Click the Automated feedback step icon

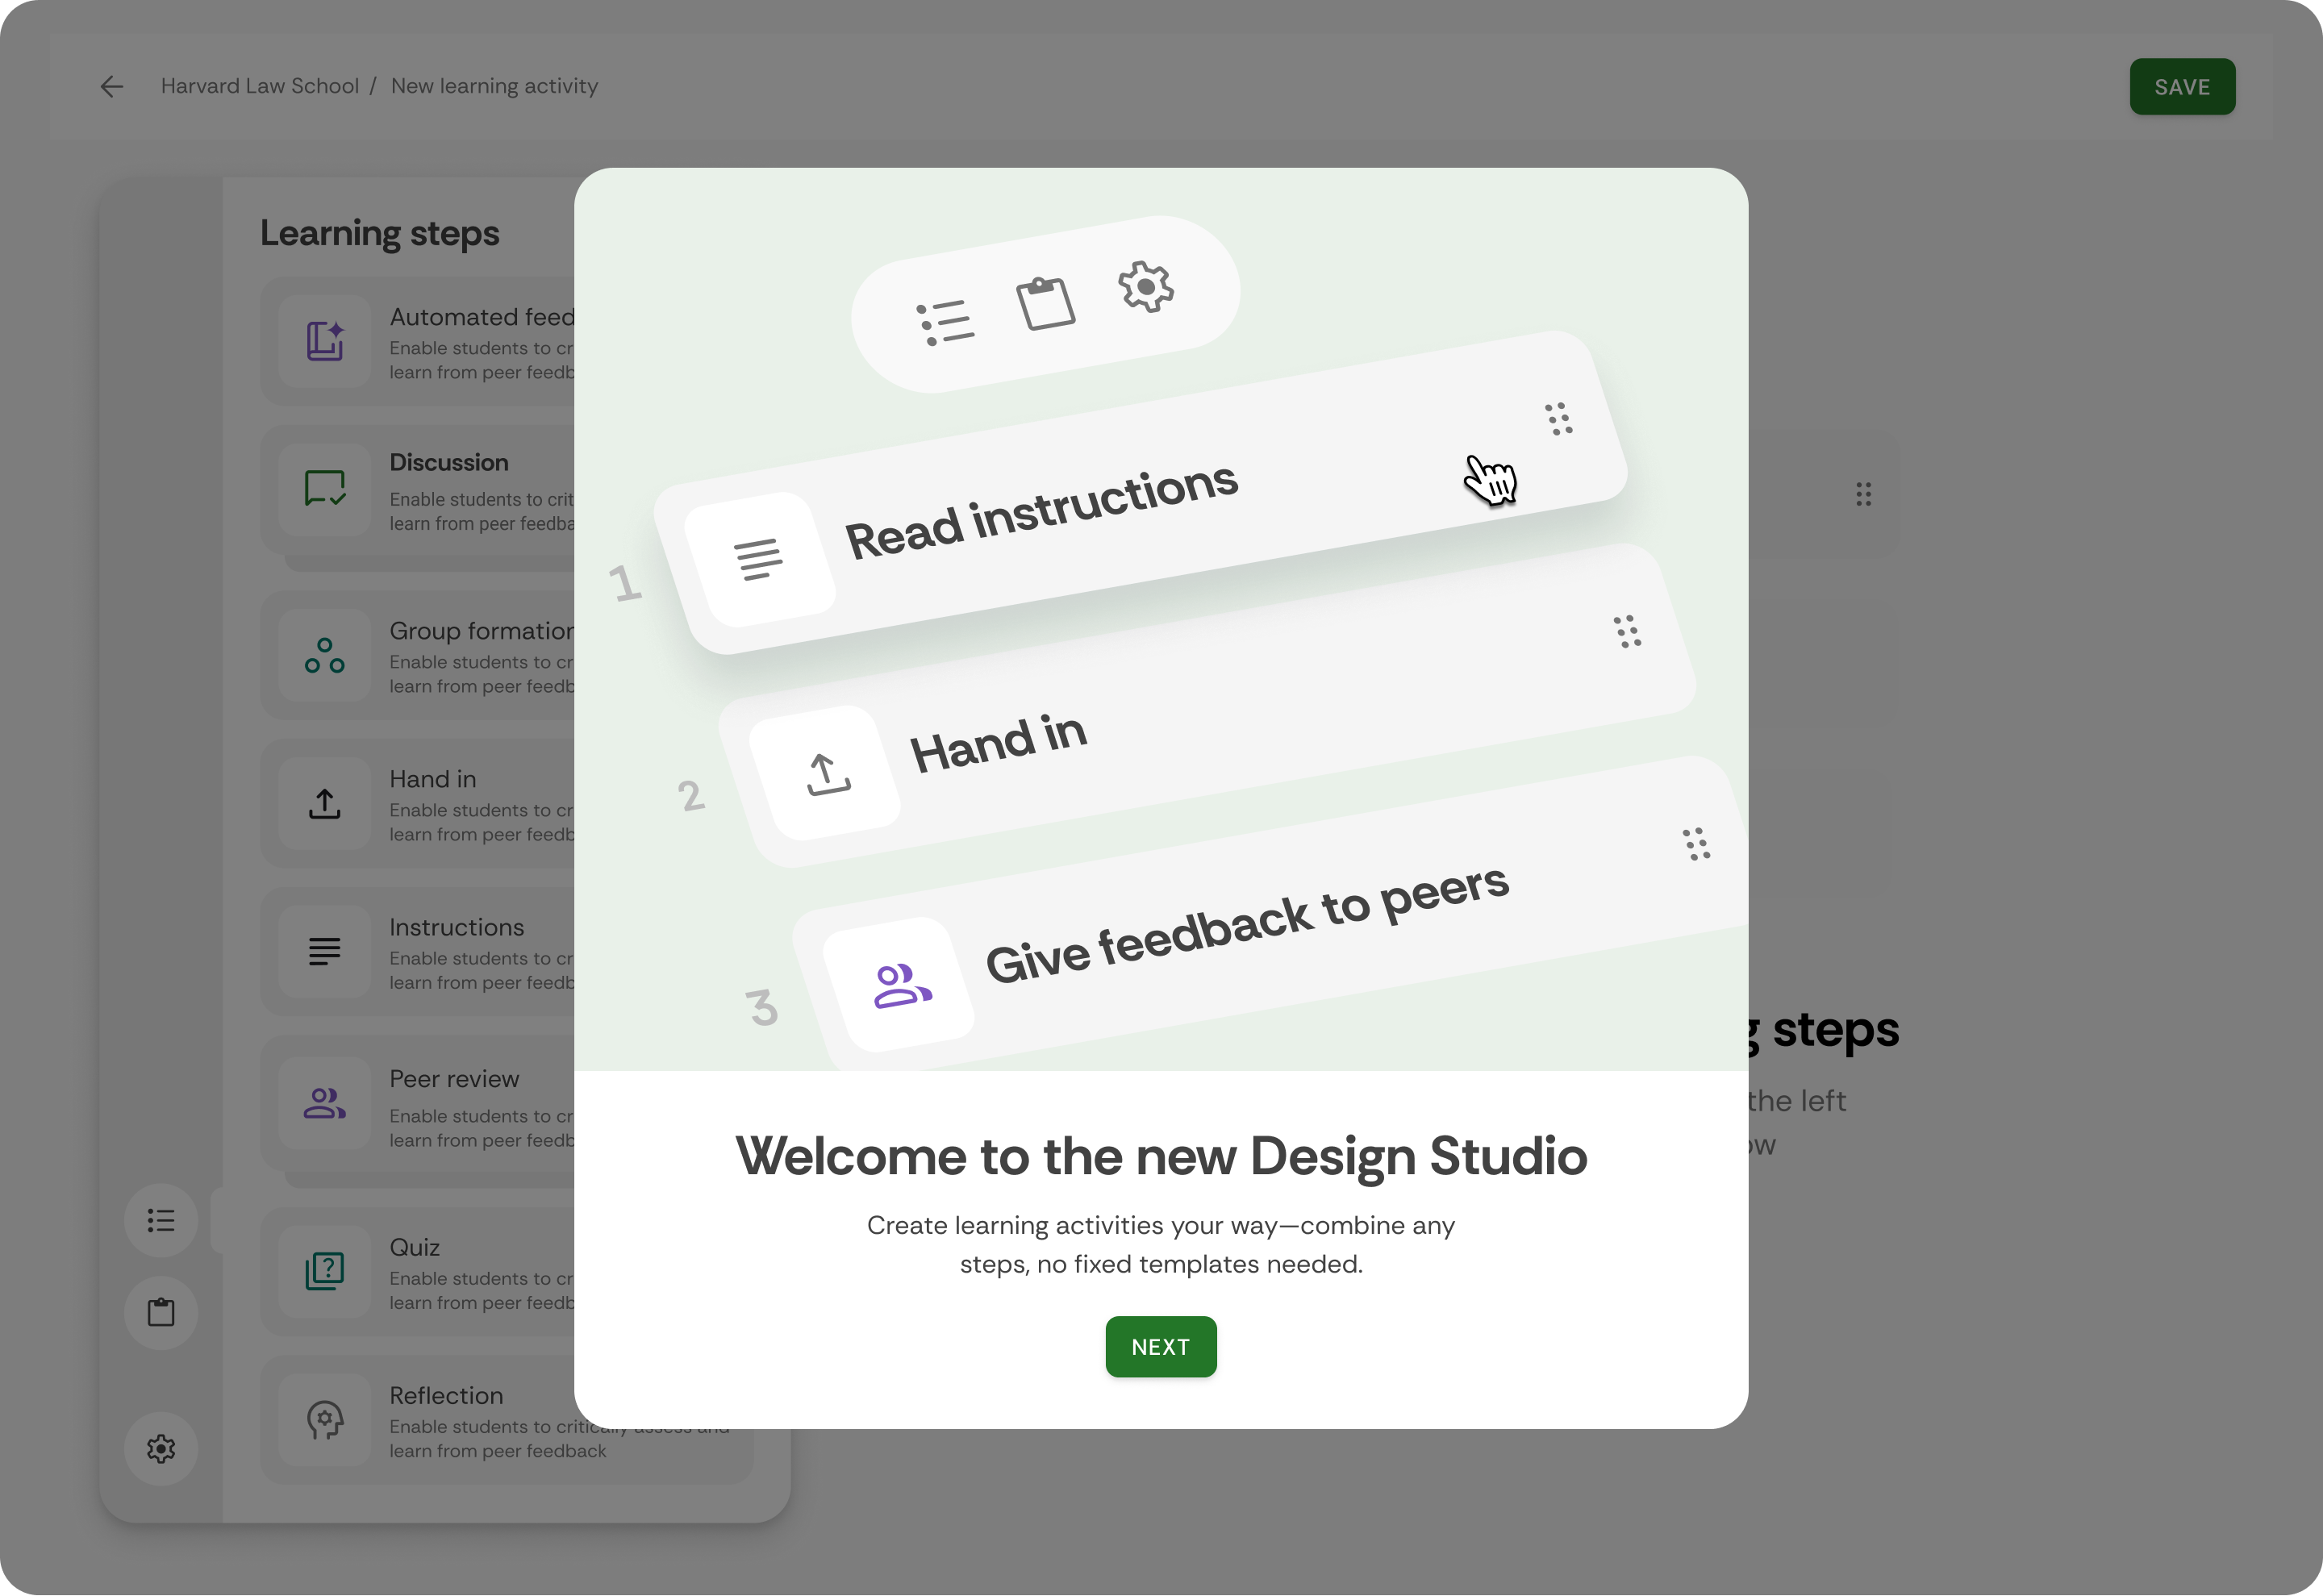(x=325, y=341)
